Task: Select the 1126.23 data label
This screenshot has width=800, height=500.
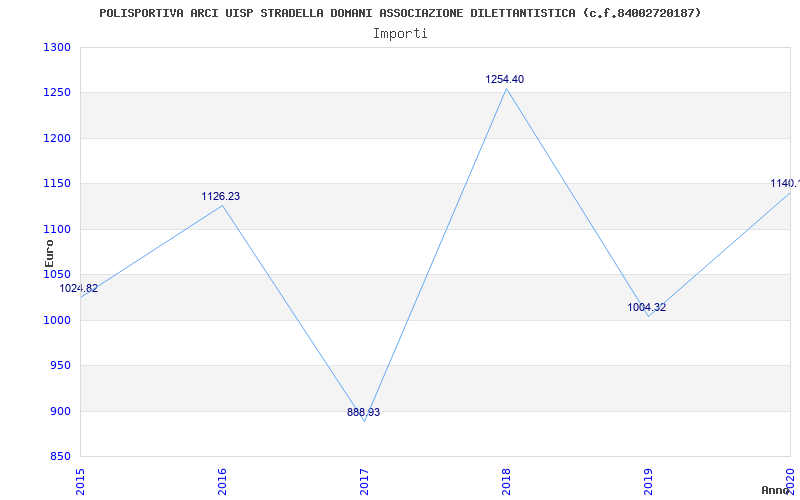Action: click(x=220, y=196)
